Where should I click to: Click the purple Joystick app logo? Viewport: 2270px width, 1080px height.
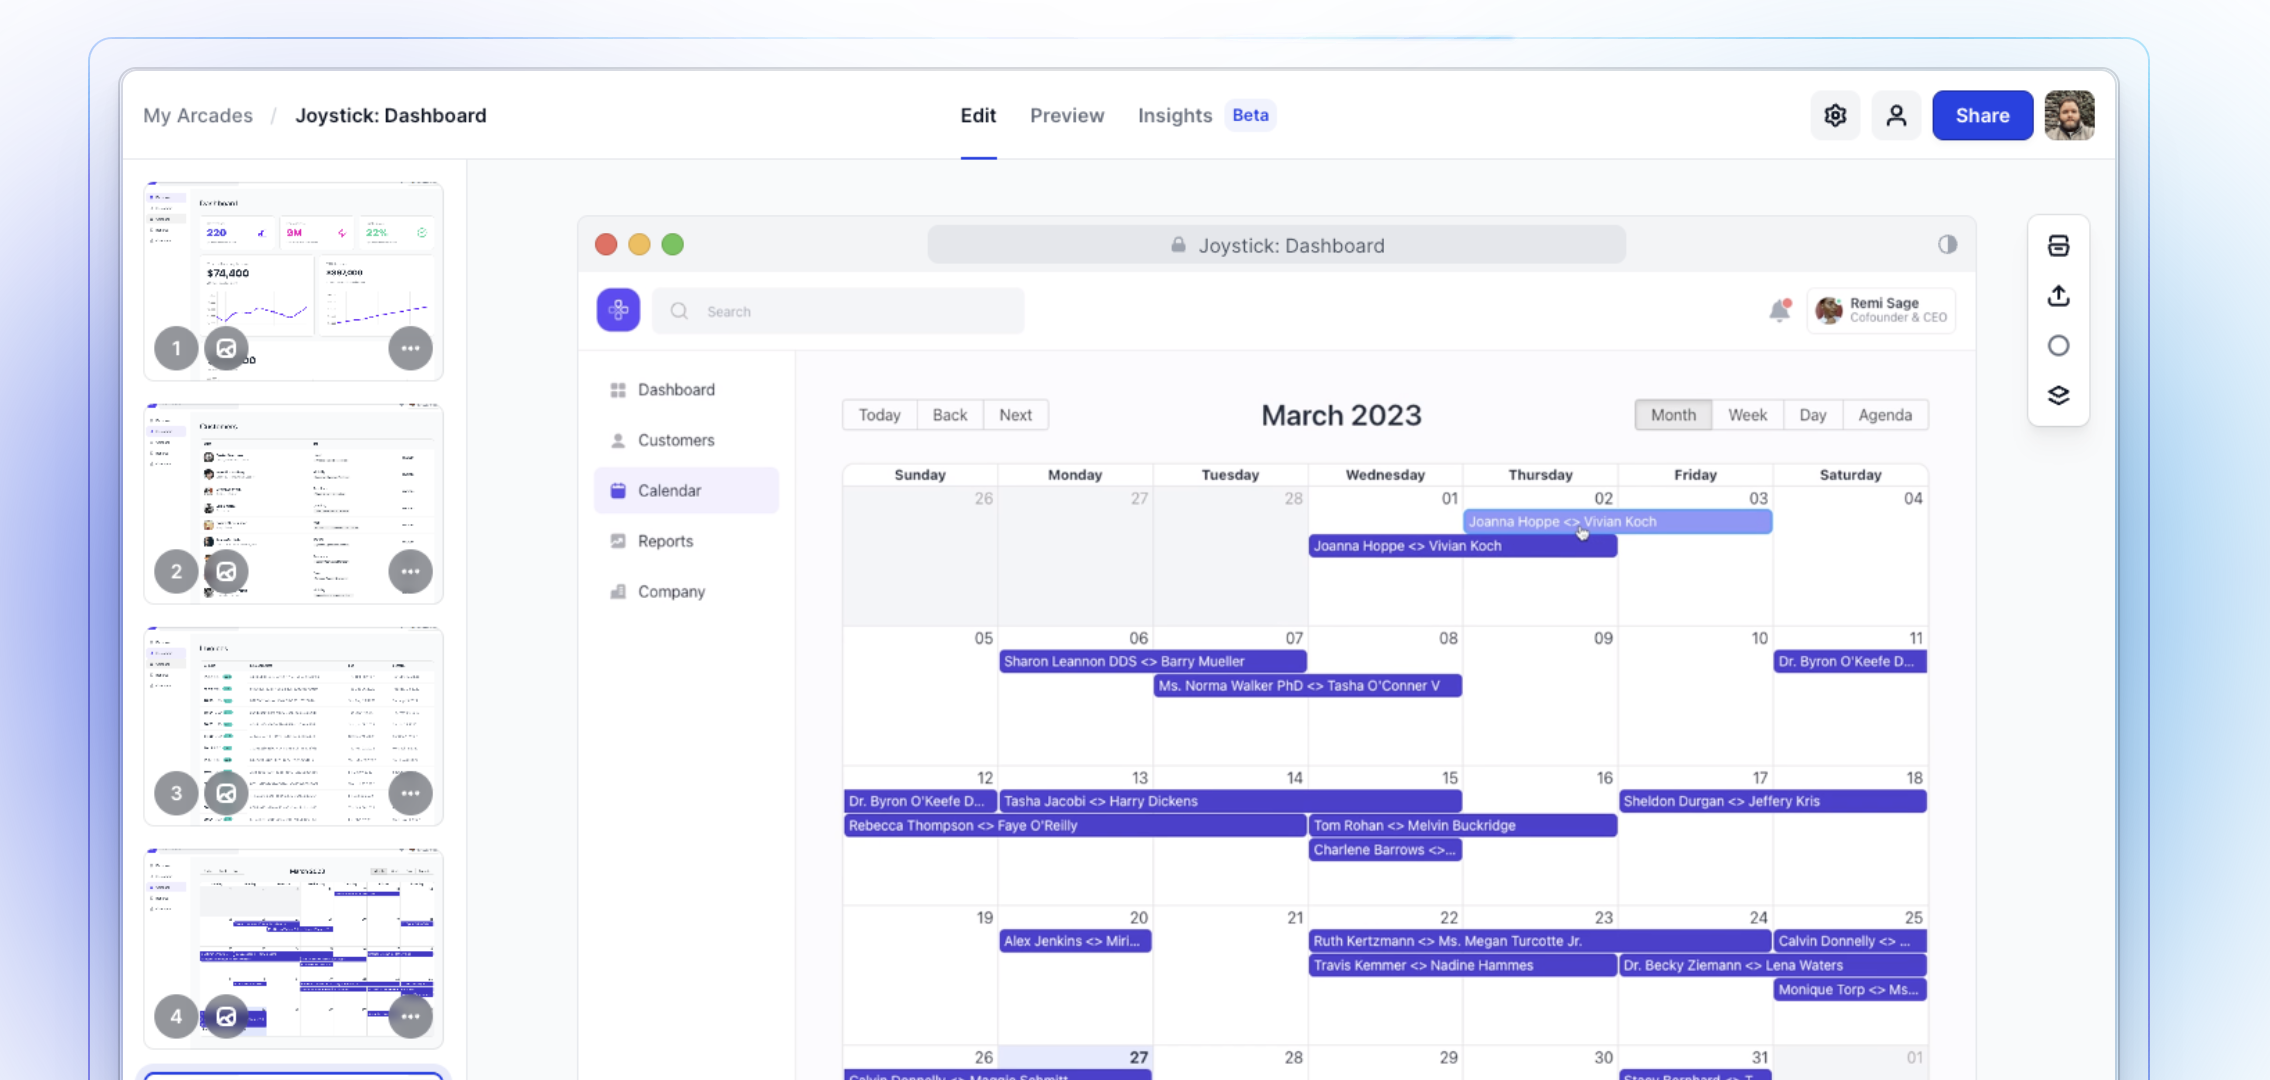point(618,311)
